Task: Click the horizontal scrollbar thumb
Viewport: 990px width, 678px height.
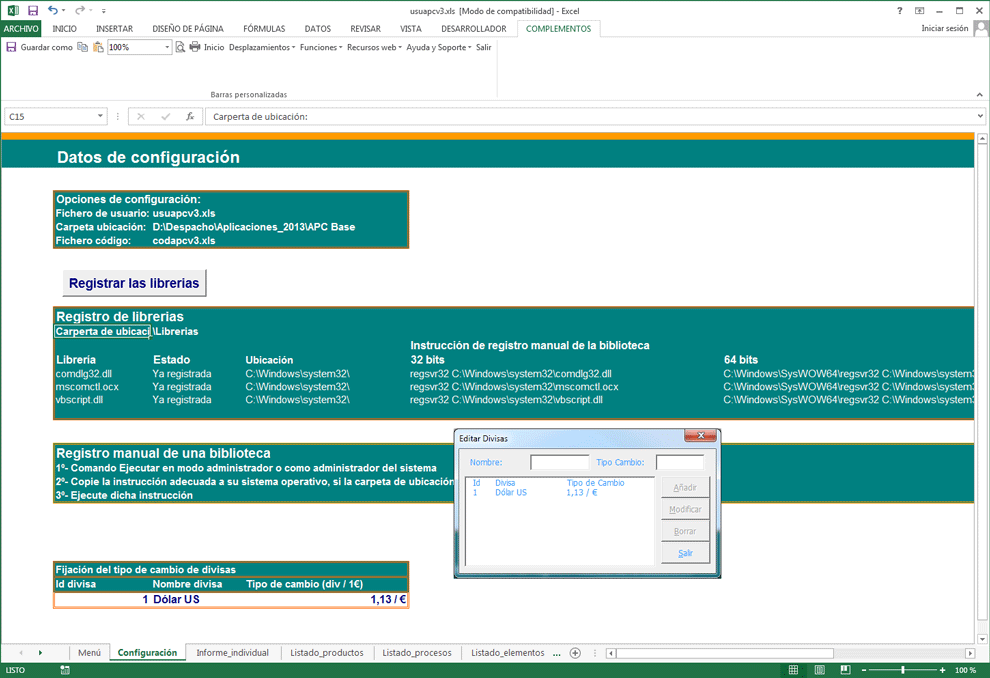Action: click(725, 653)
